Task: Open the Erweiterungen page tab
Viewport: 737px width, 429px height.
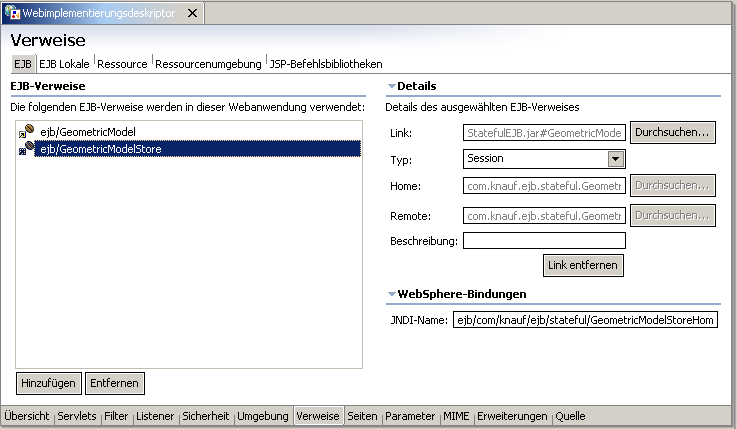Action: click(x=512, y=416)
